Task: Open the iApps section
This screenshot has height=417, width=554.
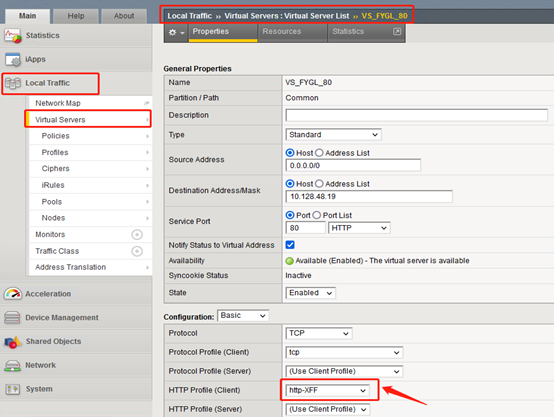Action: [x=76, y=60]
